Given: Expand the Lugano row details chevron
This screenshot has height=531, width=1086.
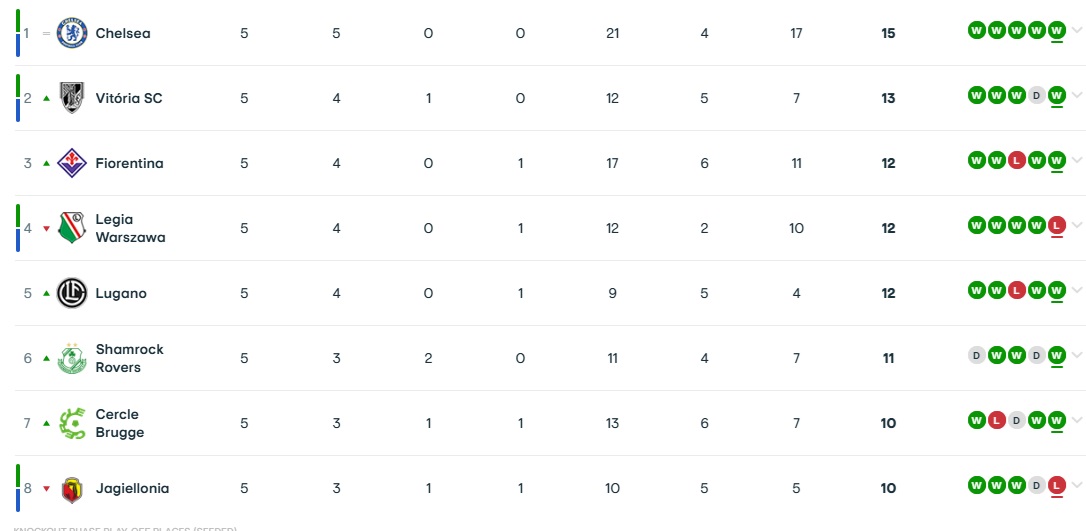Looking at the screenshot, I should (x=1076, y=289).
